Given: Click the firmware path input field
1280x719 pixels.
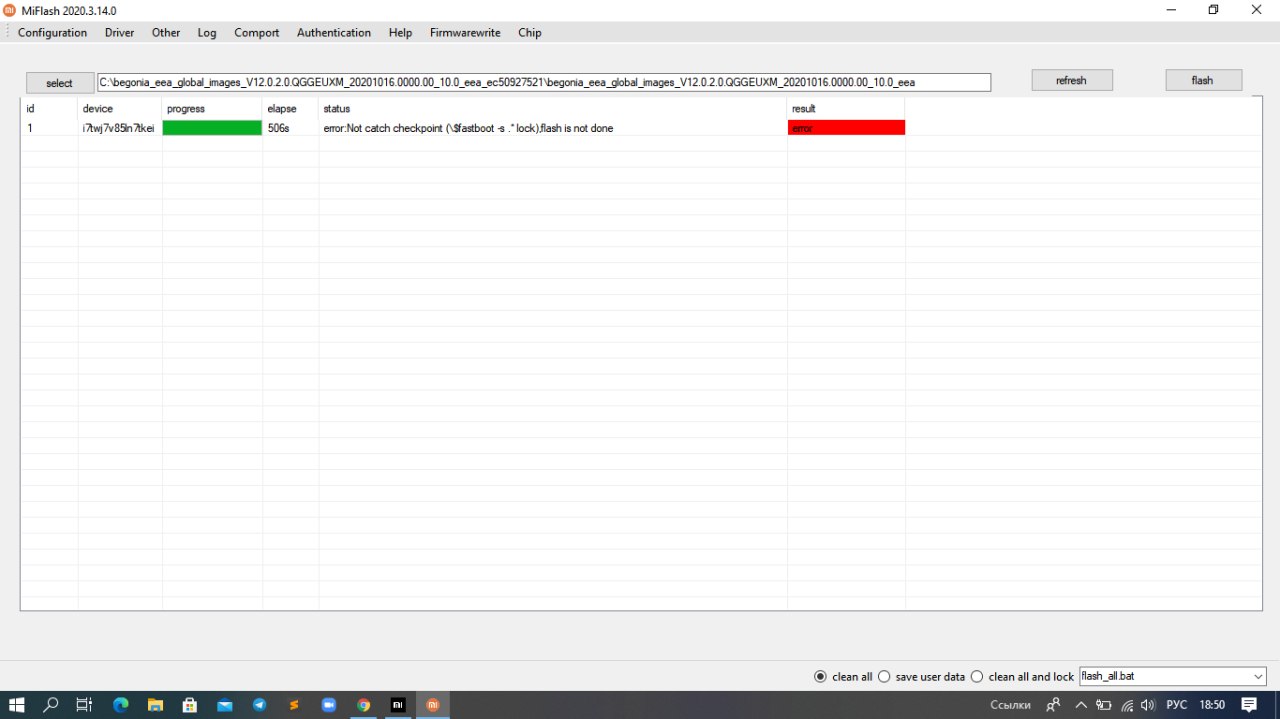Looking at the screenshot, I should point(544,82).
